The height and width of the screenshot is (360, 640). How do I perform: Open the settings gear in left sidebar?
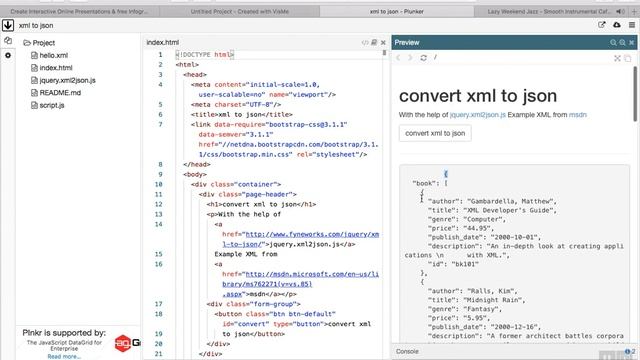(x=8, y=55)
